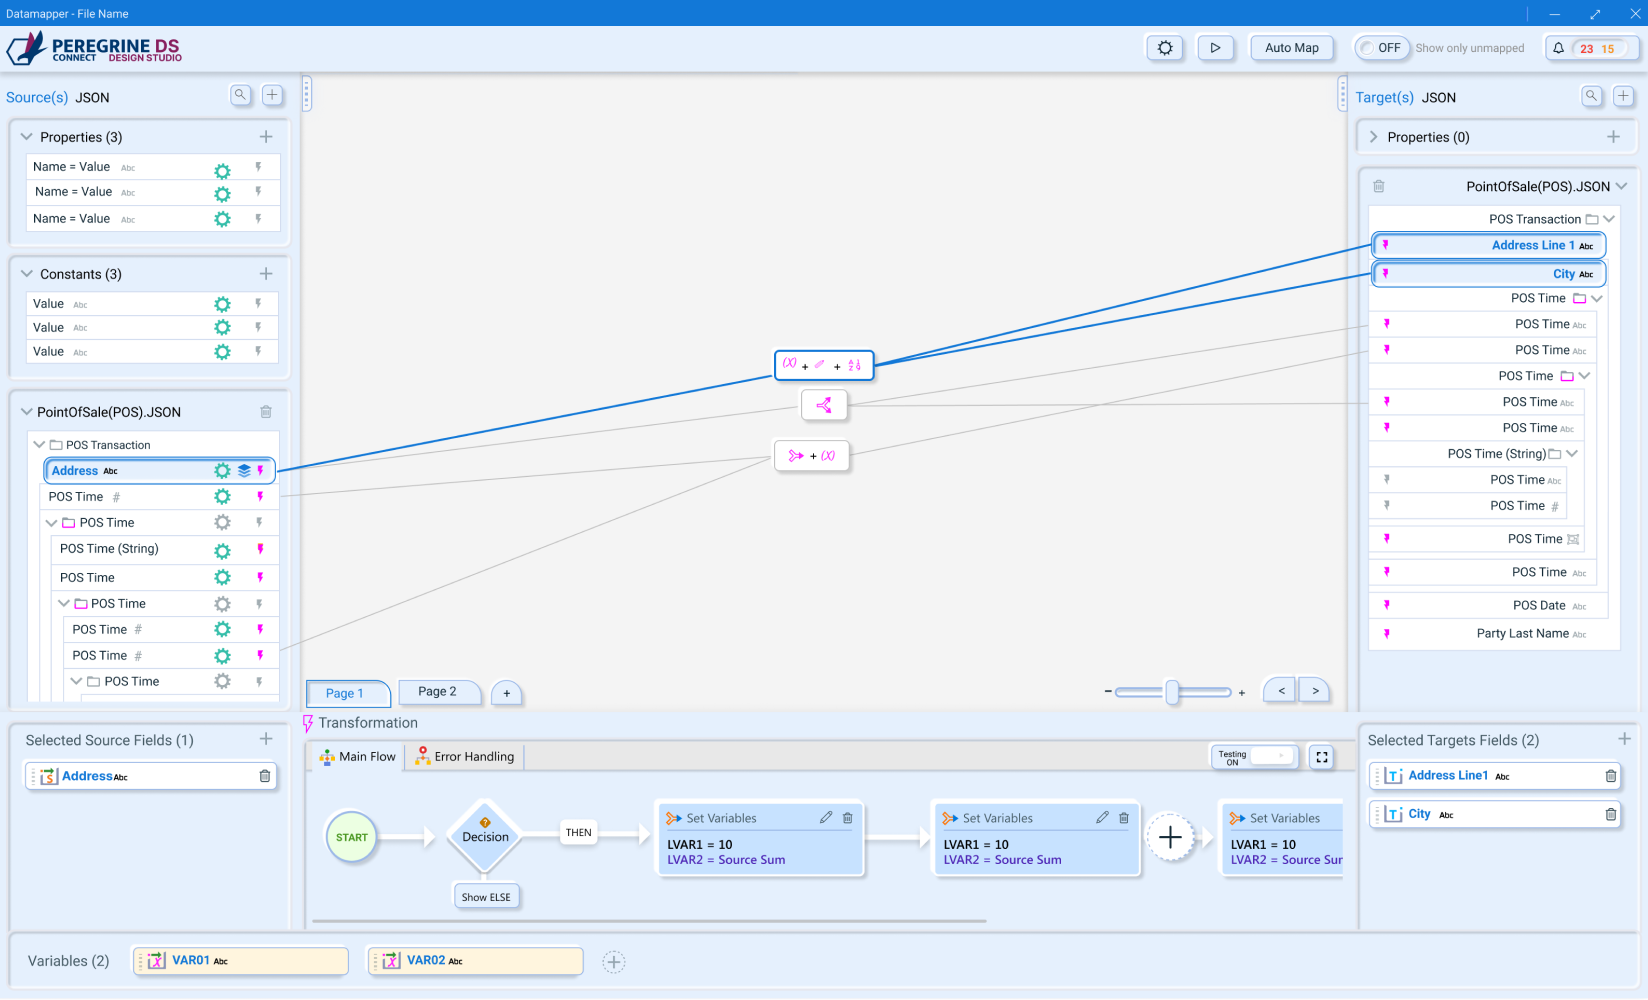Zoom in with plus beside slider
Screen dimensions: 1648x1000
click(x=1242, y=692)
